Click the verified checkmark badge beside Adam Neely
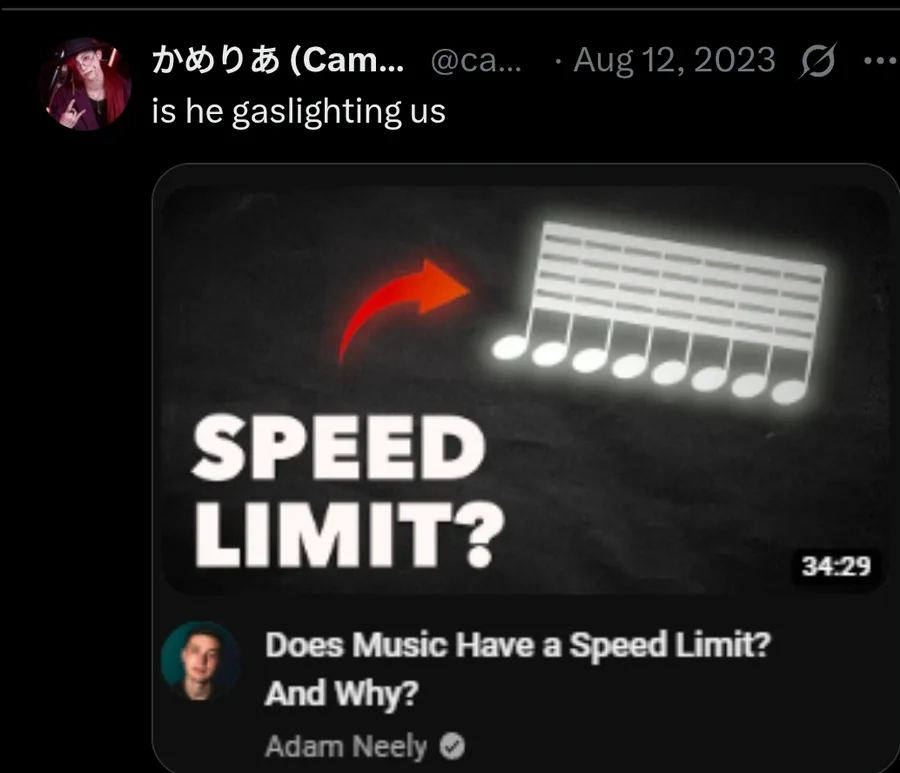 (x=452, y=747)
